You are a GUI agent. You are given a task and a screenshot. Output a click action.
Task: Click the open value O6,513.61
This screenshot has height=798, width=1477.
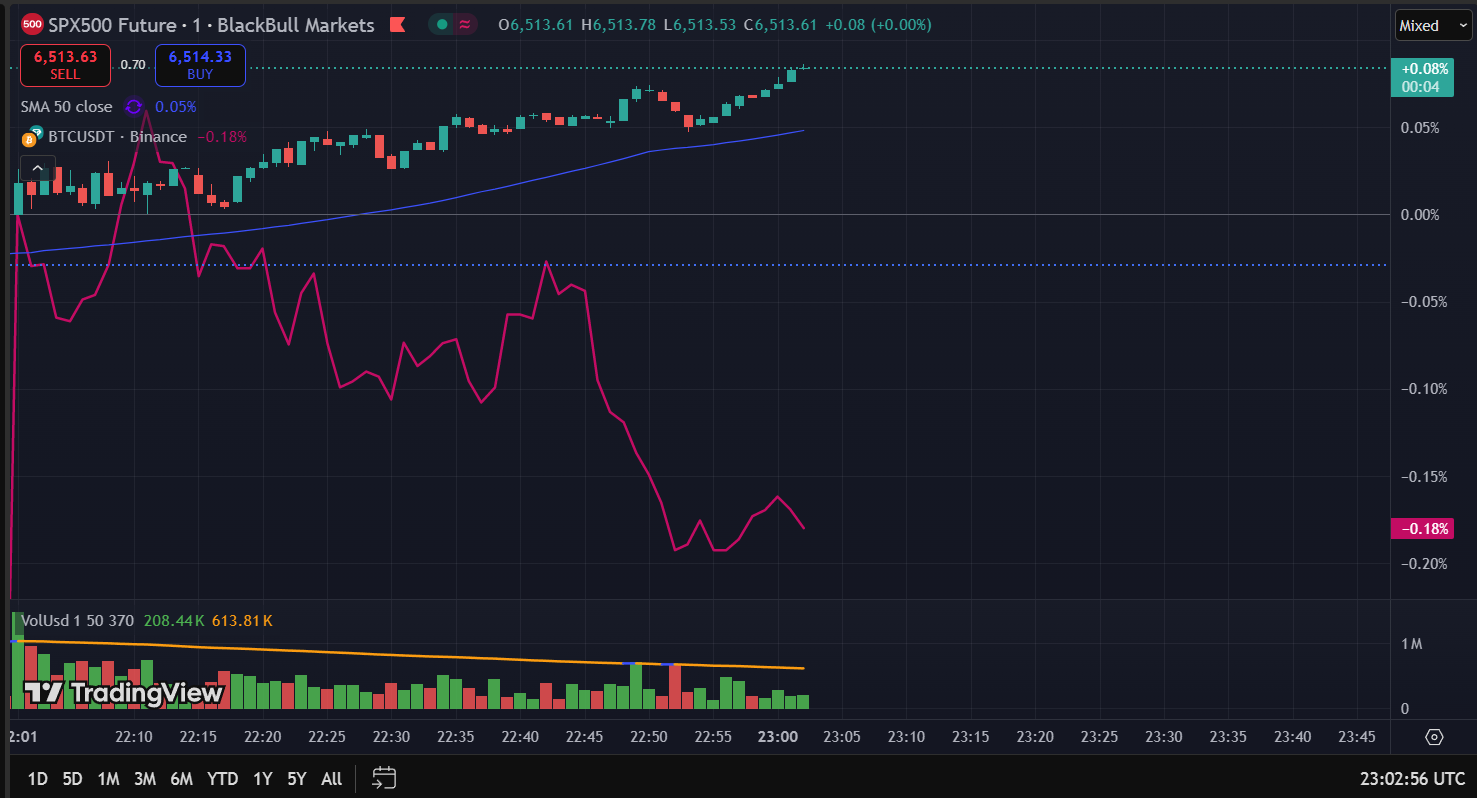[x=536, y=25]
